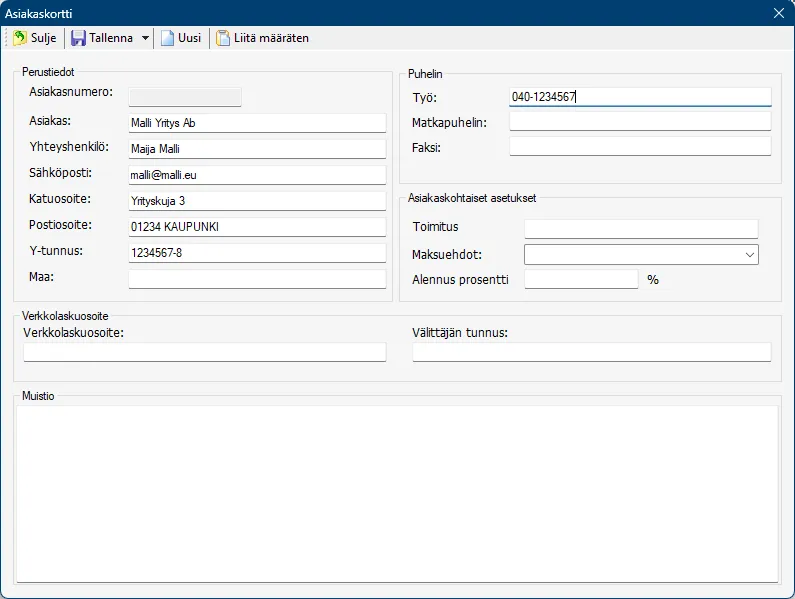Click the Alennus prosentti field
795x599 pixels.
(x=580, y=280)
